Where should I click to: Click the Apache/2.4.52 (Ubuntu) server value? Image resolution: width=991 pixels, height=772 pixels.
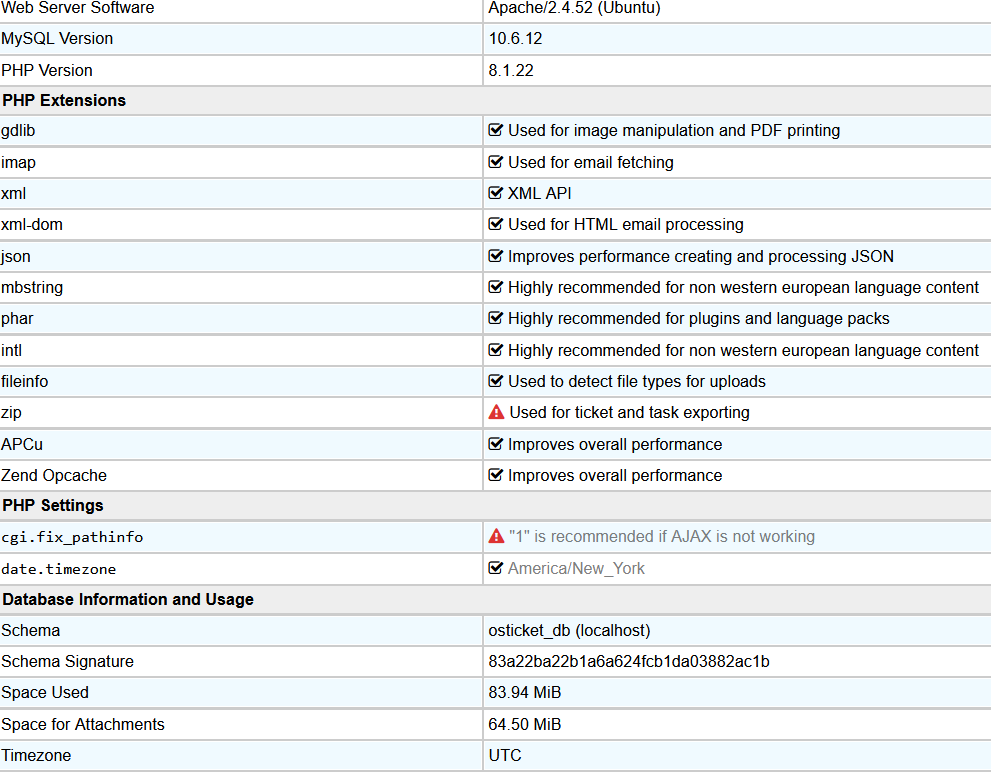[574, 8]
